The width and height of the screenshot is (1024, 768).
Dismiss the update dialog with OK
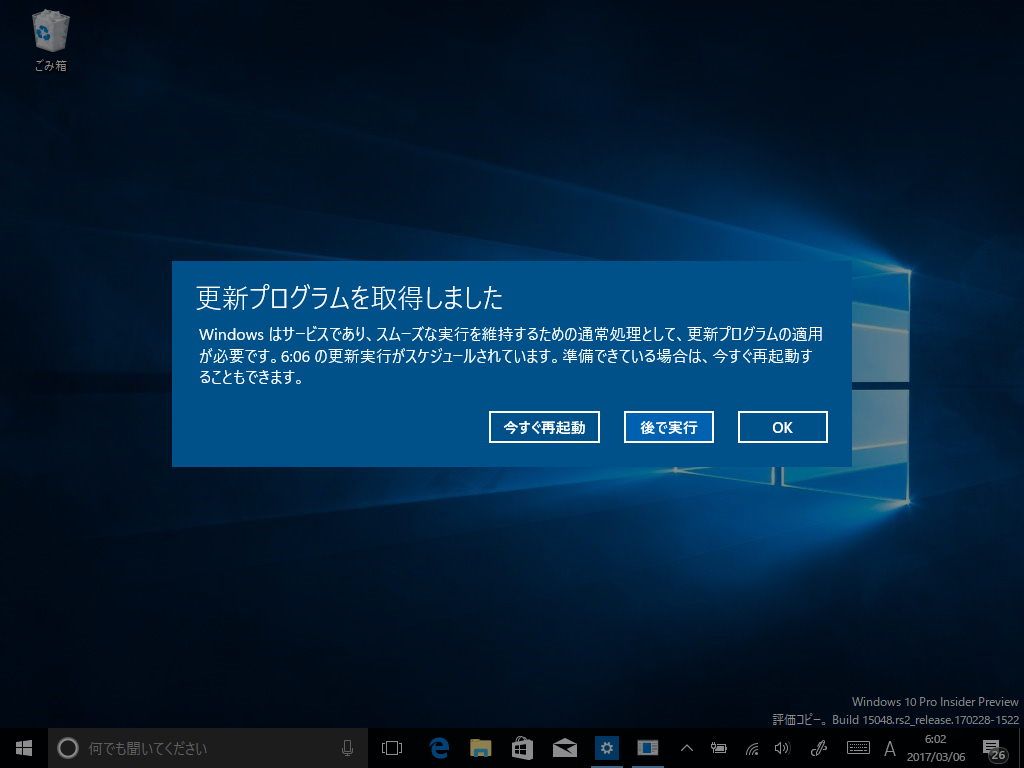click(x=782, y=427)
